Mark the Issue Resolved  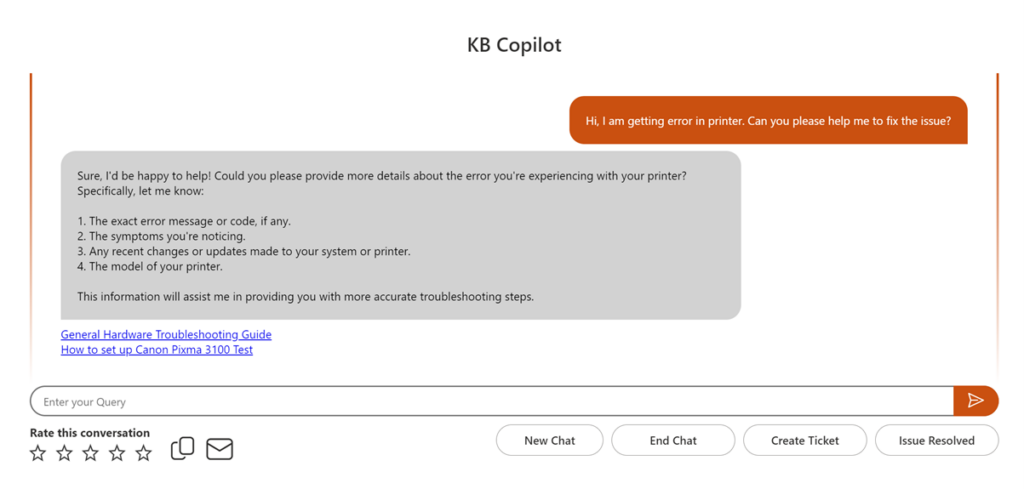936,440
